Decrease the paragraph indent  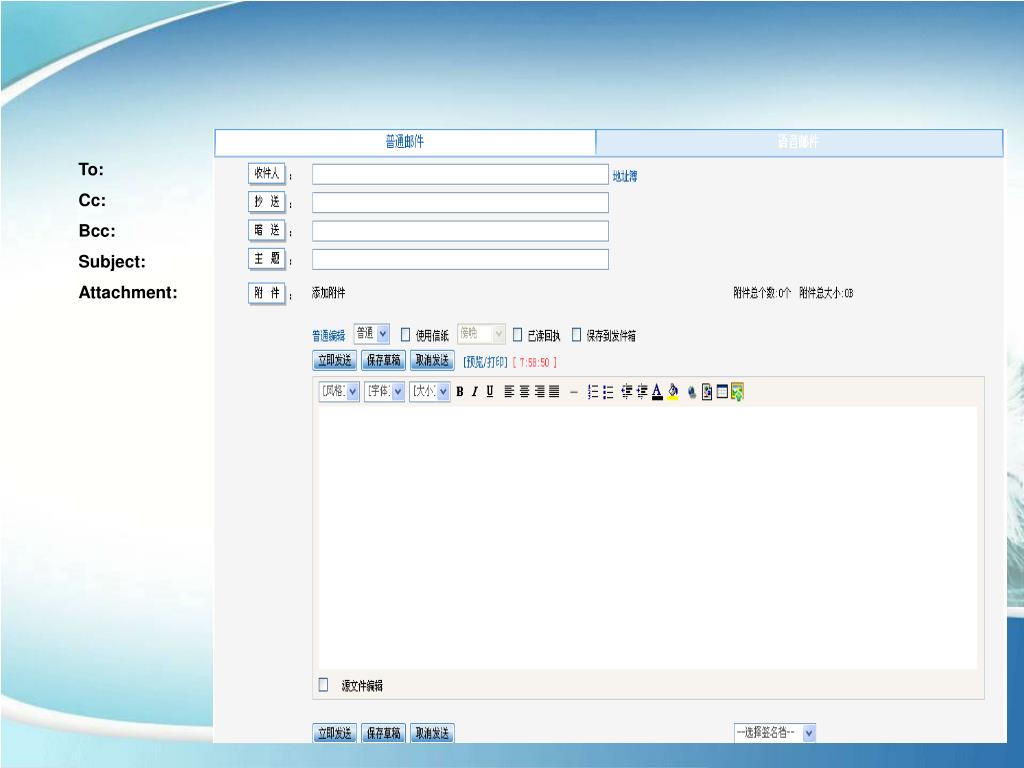(627, 392)
